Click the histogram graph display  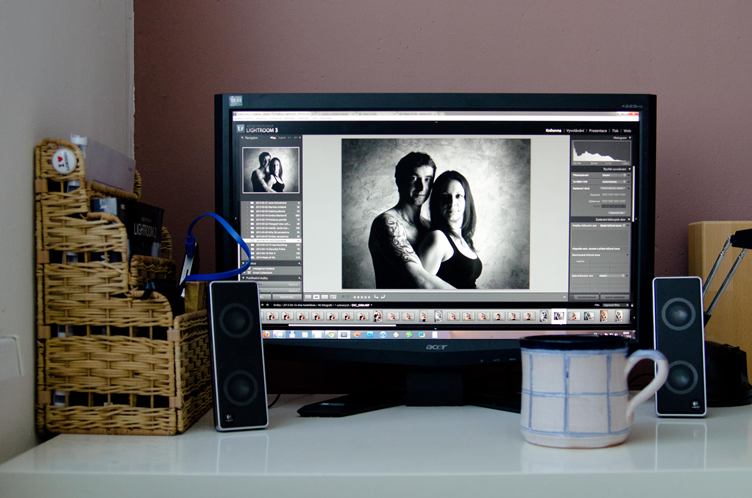[600, 153]
